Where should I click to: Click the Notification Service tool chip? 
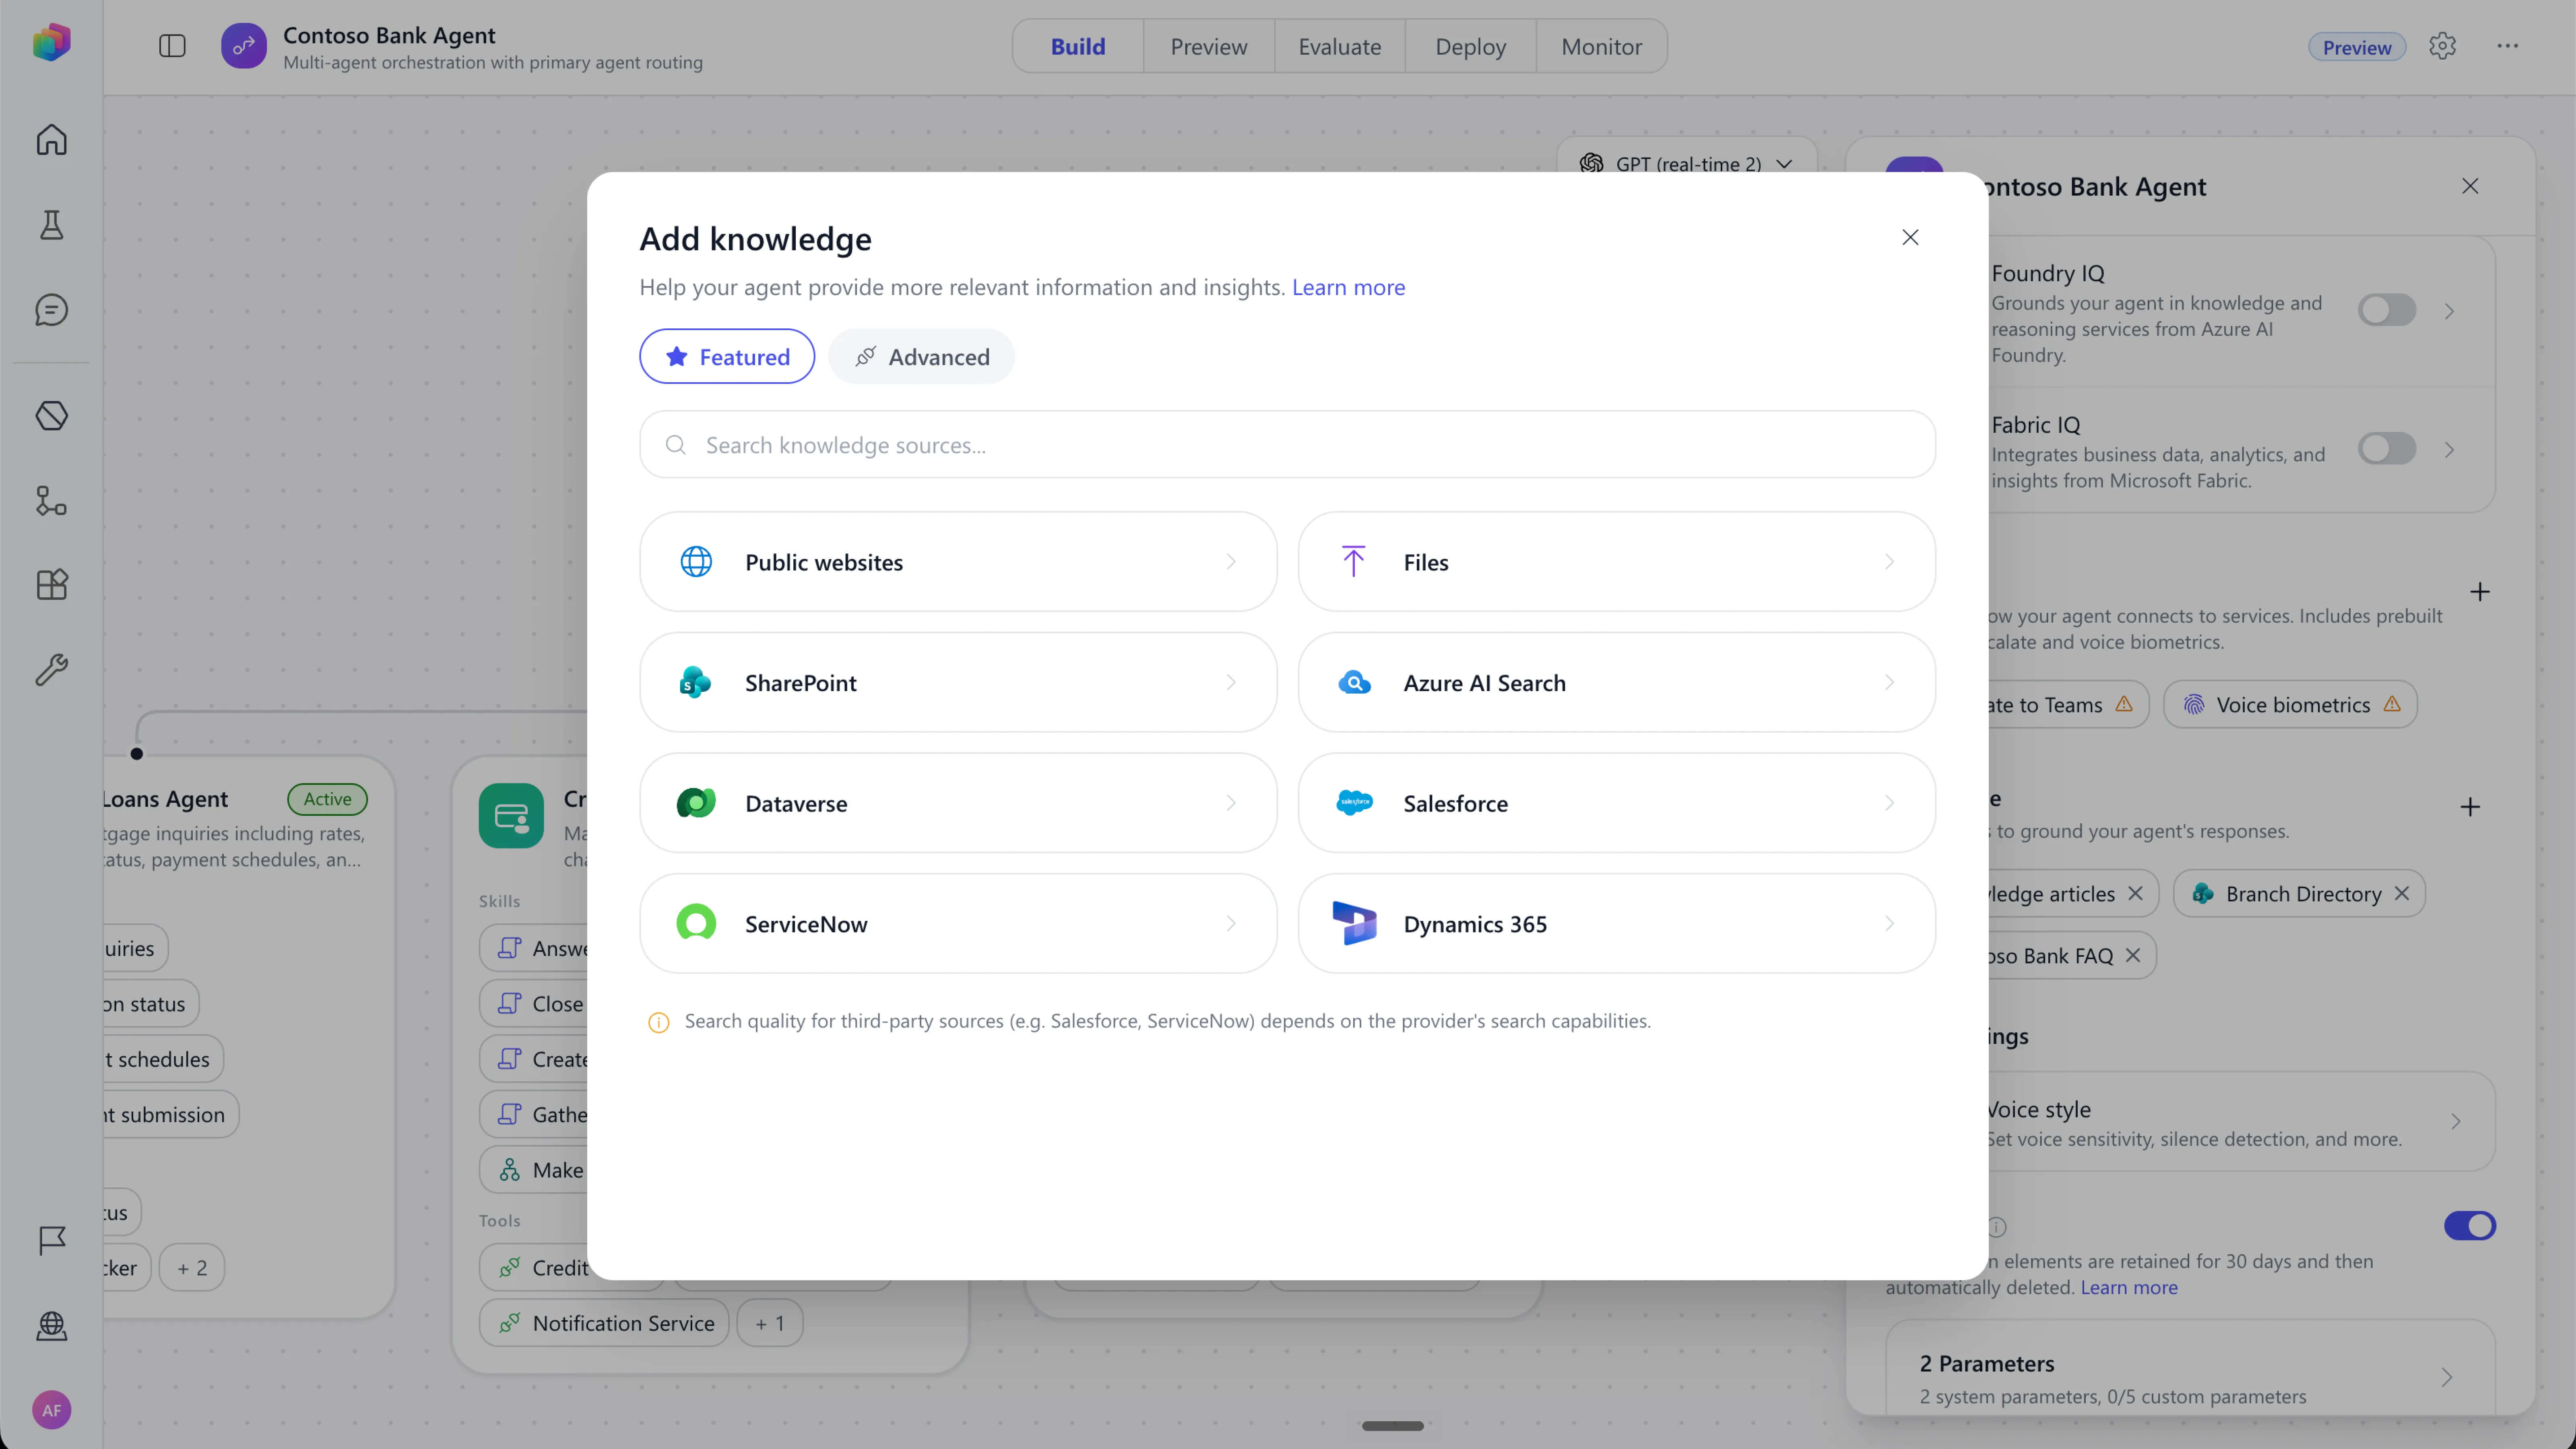click(x=604, y=1323)
